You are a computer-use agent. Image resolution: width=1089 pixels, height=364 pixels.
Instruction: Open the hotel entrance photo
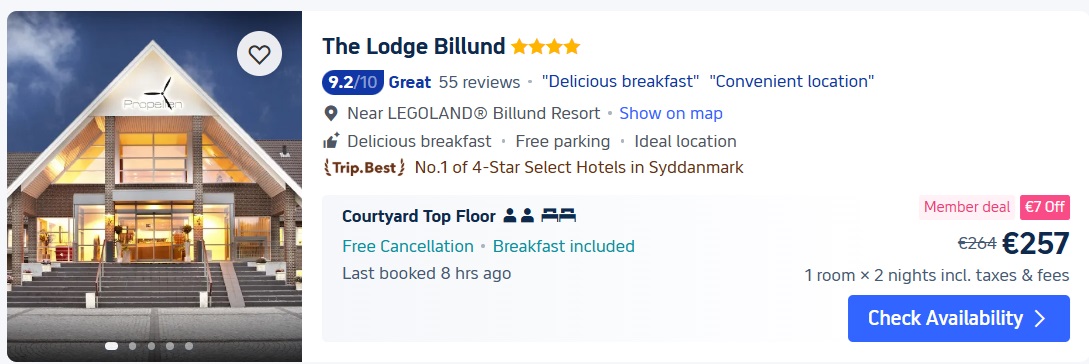point(154,186)
